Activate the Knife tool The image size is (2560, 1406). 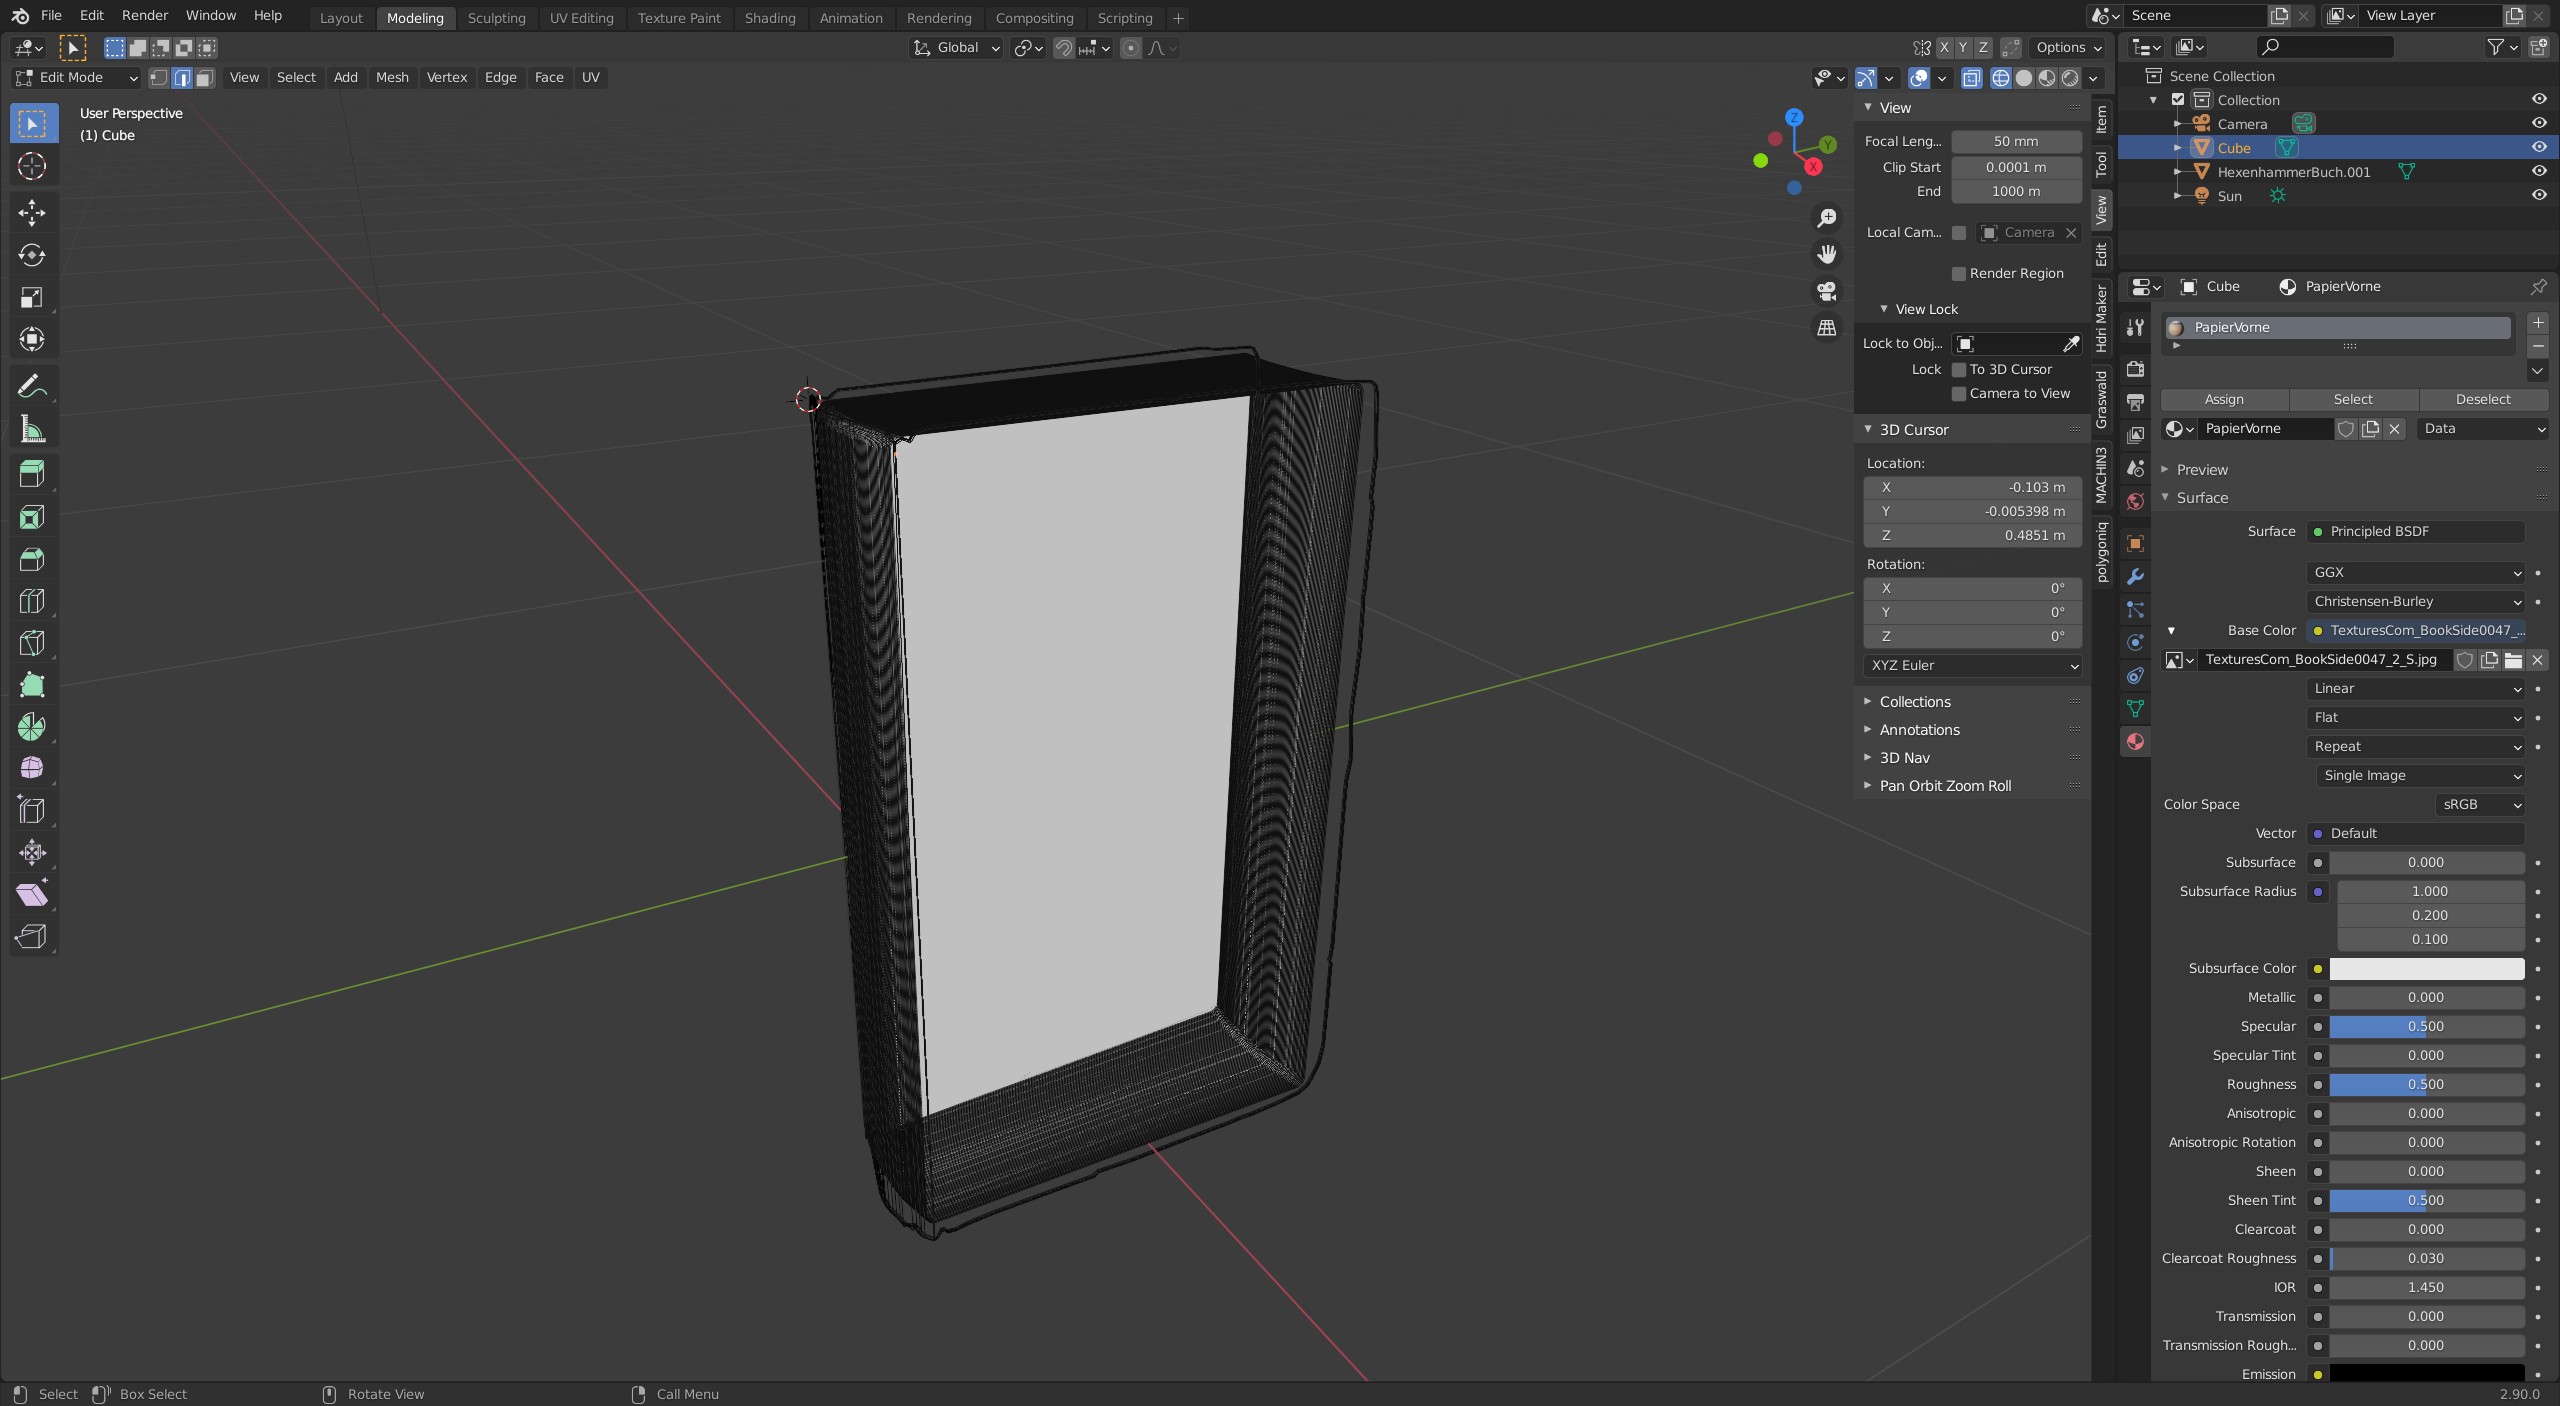point(32,643)
